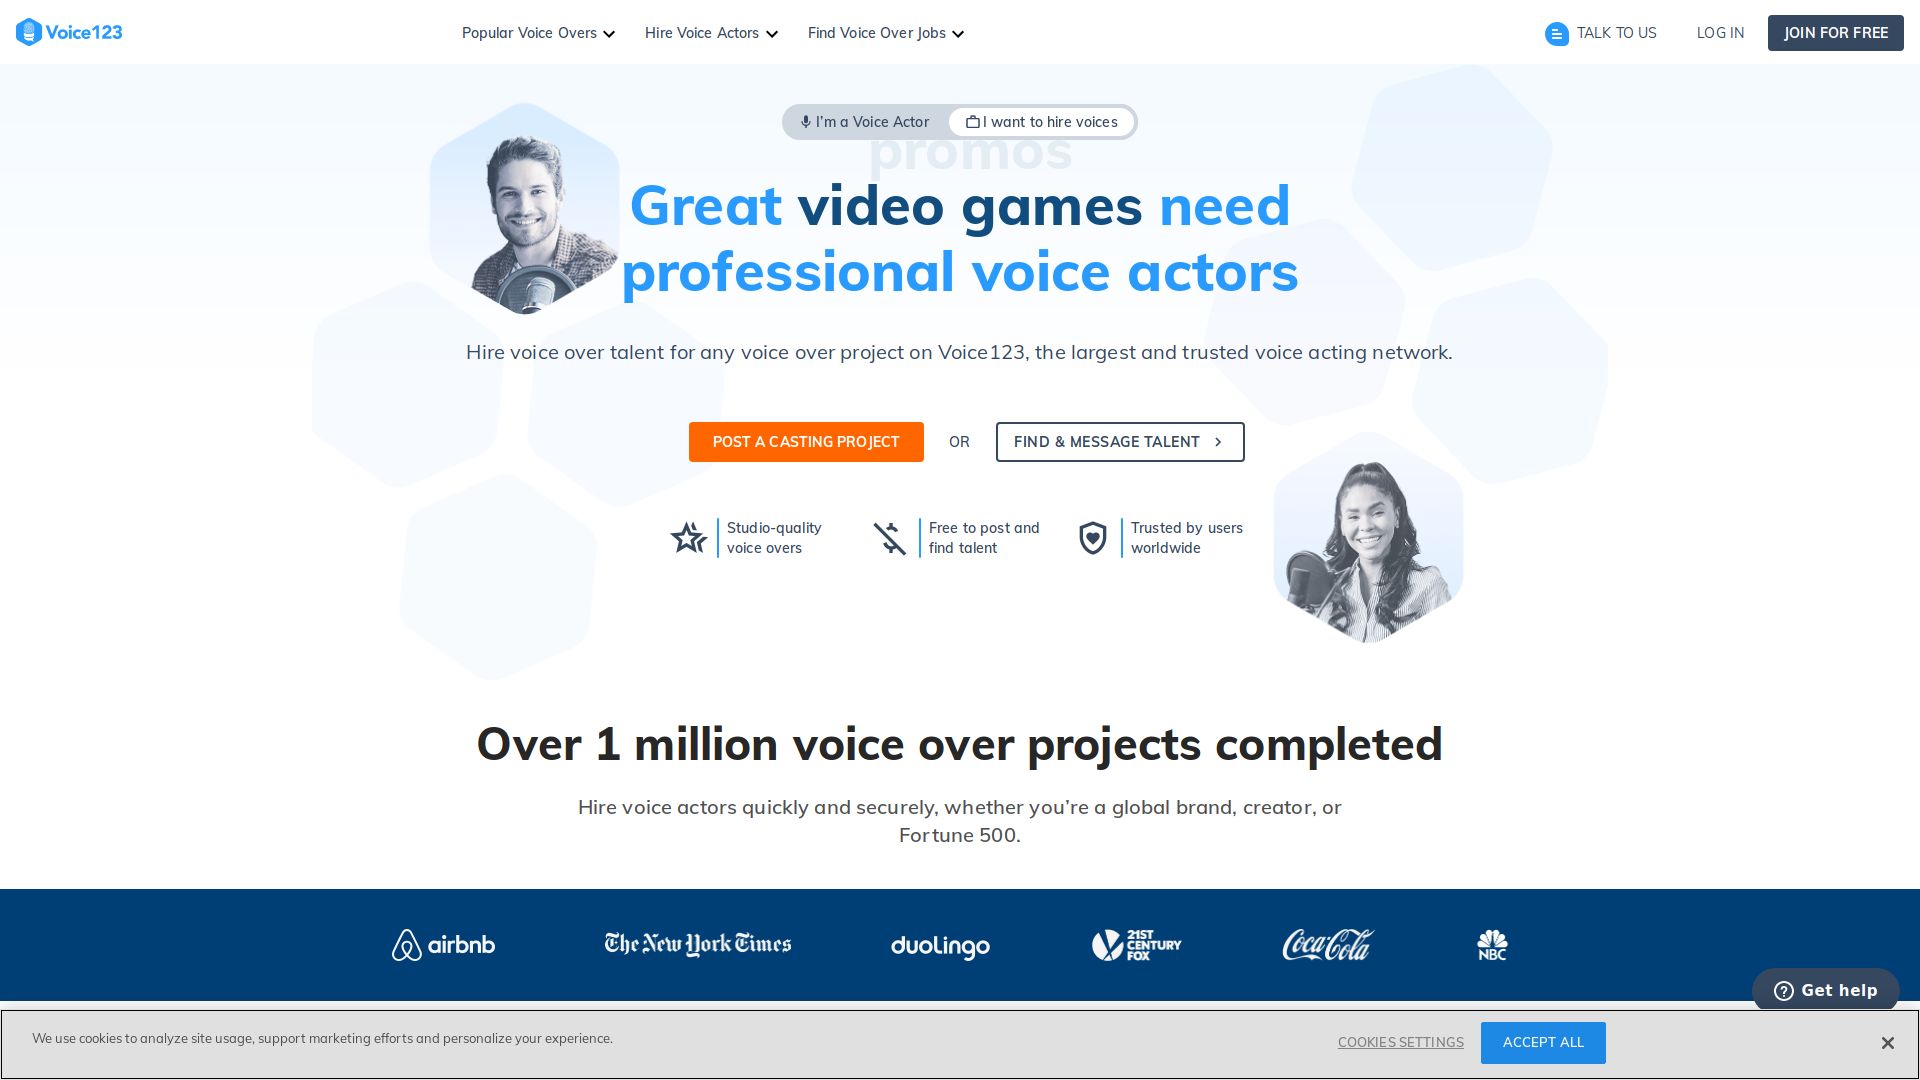Click the studio-quality star icon
The image size is (1920, 1080).
click(688, 538)
